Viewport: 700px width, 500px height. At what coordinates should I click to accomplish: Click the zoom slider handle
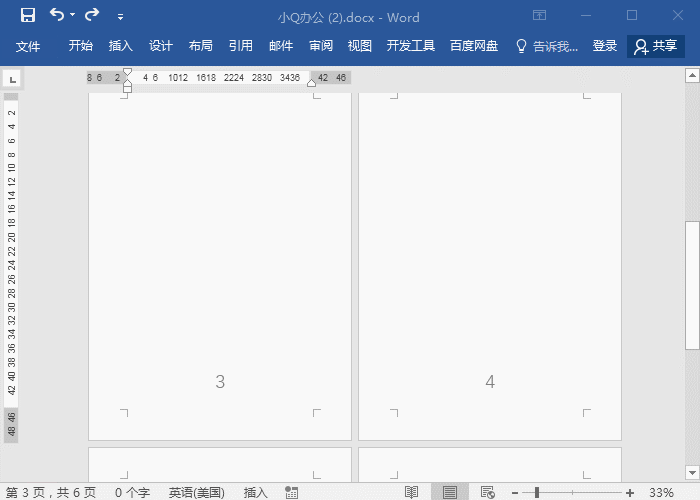point(537,492)
